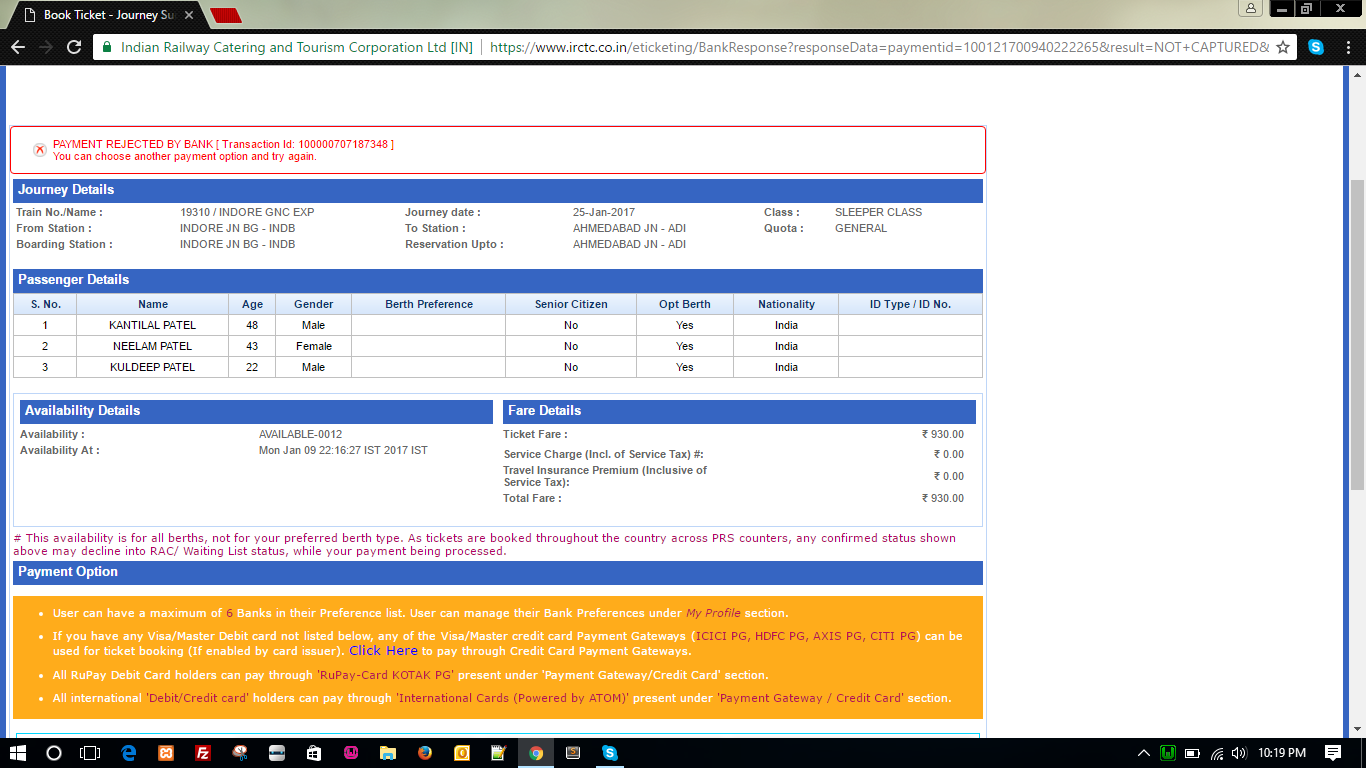Open the Chrome user profile button
Image resolution: width=1366 pixels, height=768 pixels.
coord(1250,9)
